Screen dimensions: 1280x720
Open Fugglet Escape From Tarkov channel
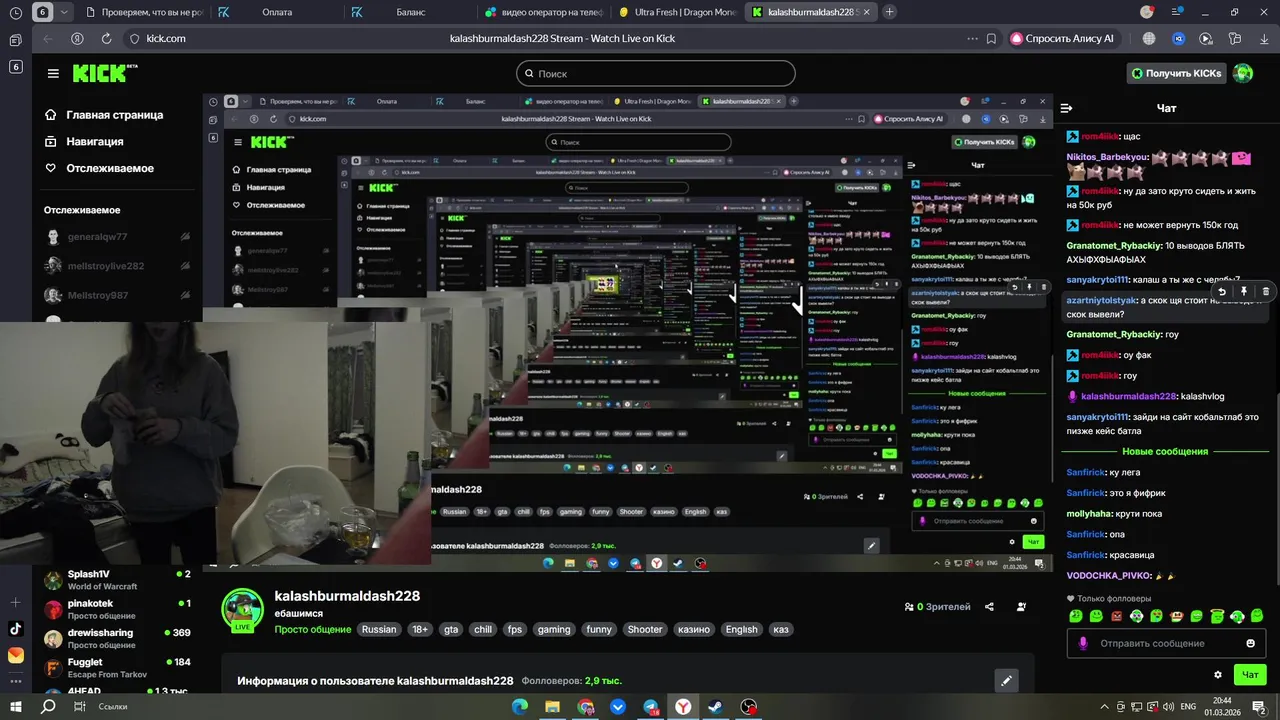(x=118, y=668)
